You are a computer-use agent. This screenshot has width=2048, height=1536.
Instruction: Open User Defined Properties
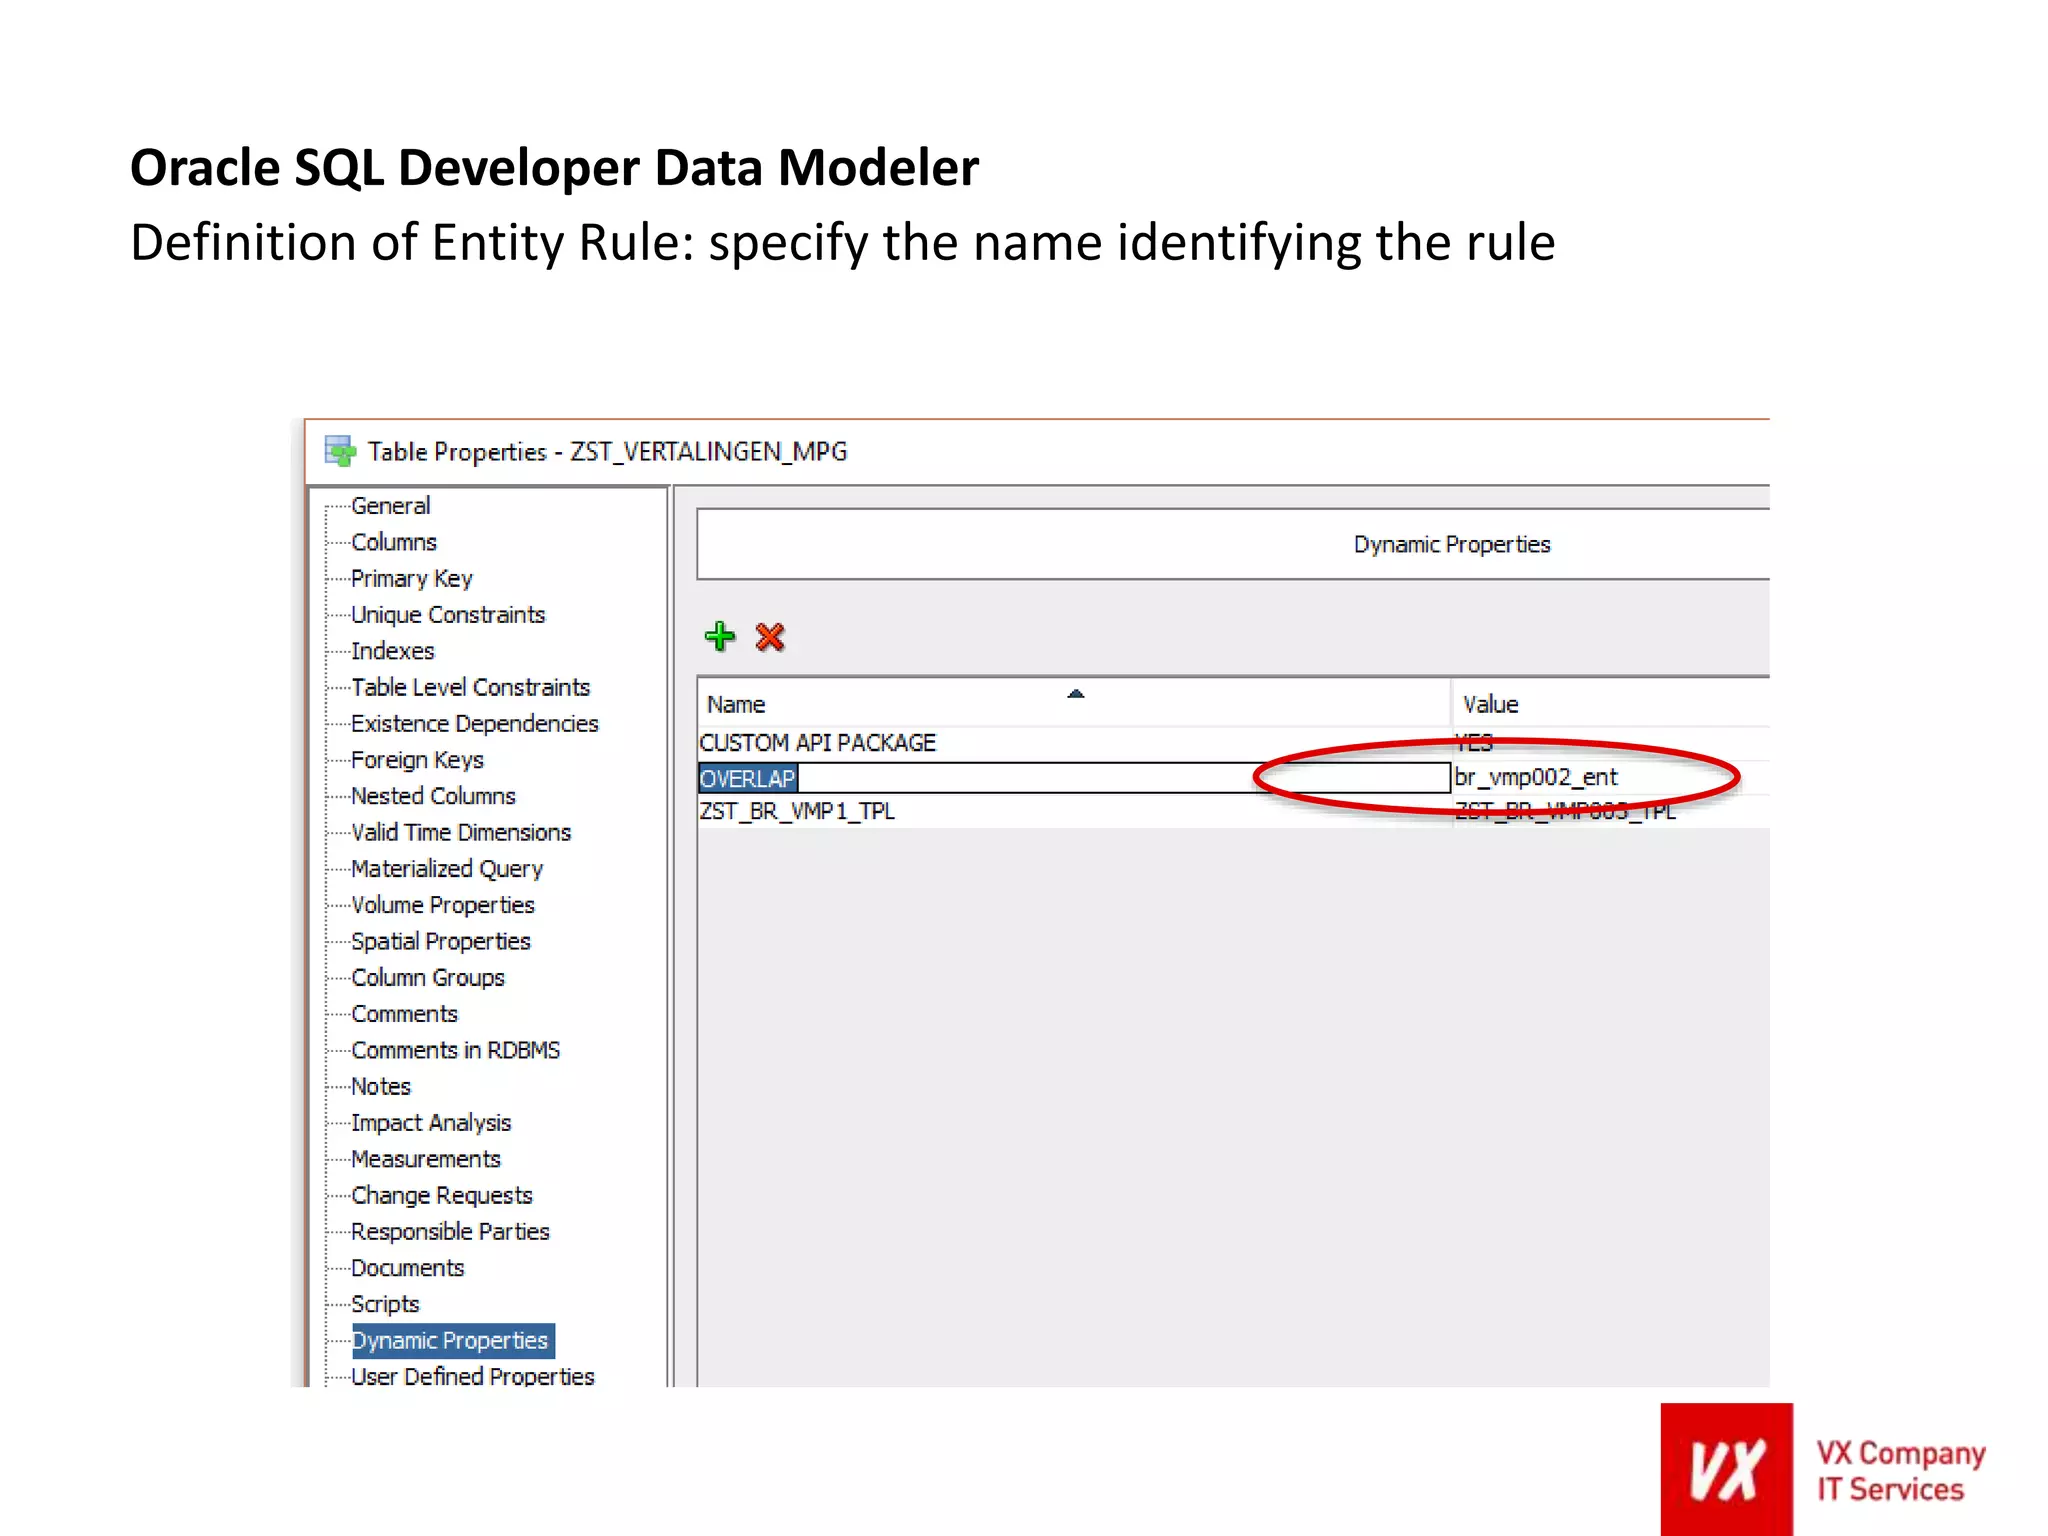point(472,1377)
